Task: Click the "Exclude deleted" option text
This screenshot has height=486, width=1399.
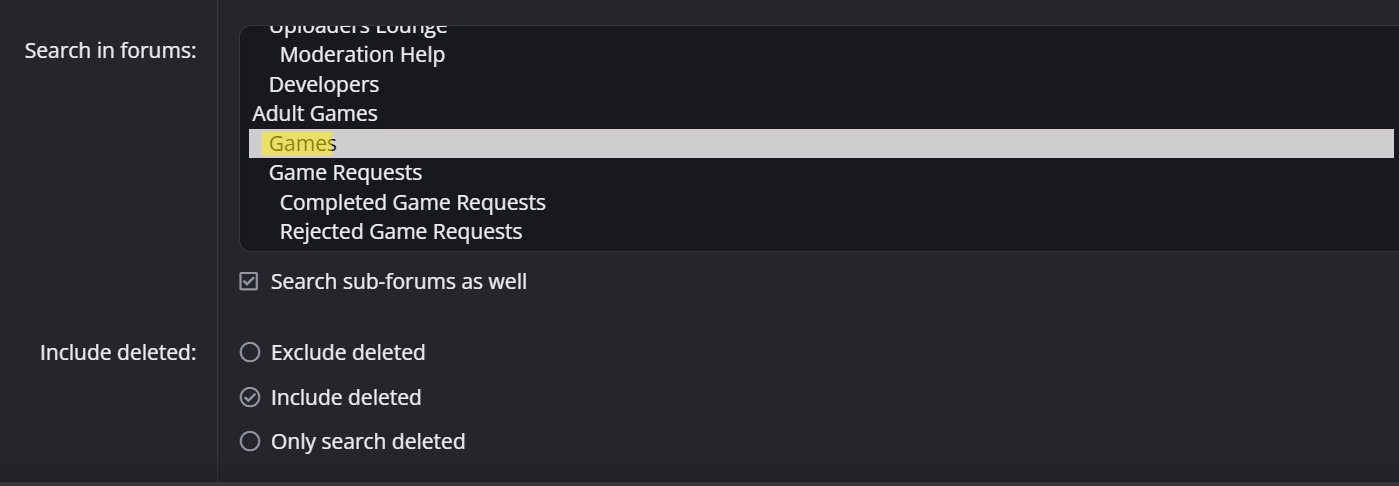Action: [x=348, y=353]
